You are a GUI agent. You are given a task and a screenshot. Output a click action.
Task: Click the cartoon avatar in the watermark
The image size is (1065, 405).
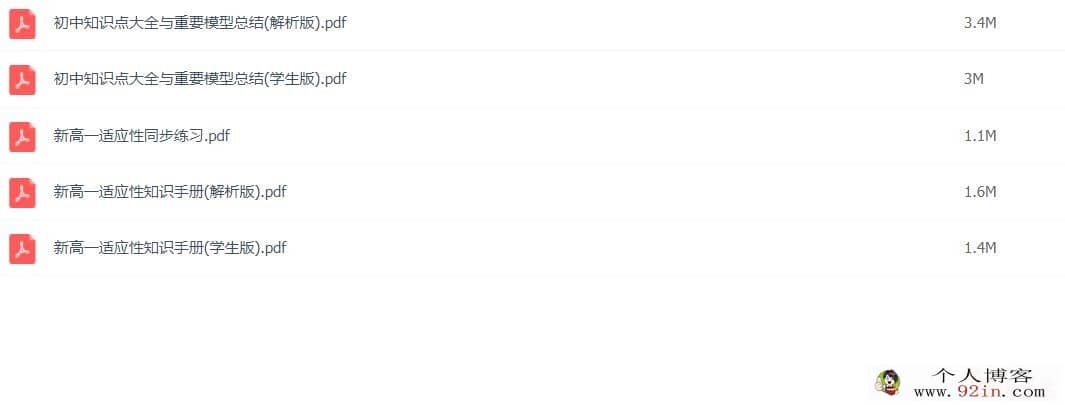[x=887, y=383]
